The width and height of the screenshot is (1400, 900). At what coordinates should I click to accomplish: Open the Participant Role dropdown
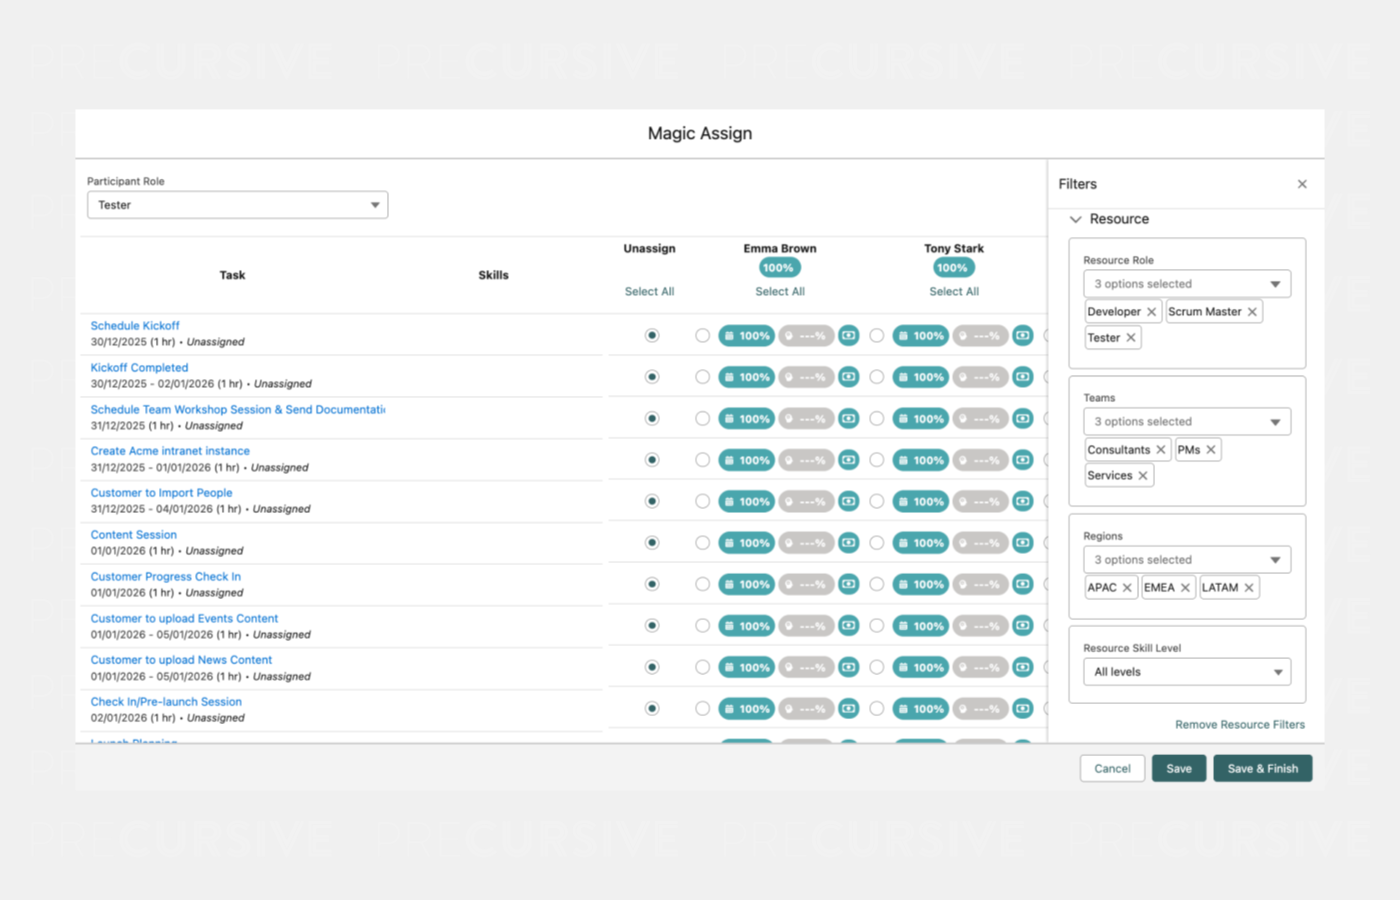[237, 205]
